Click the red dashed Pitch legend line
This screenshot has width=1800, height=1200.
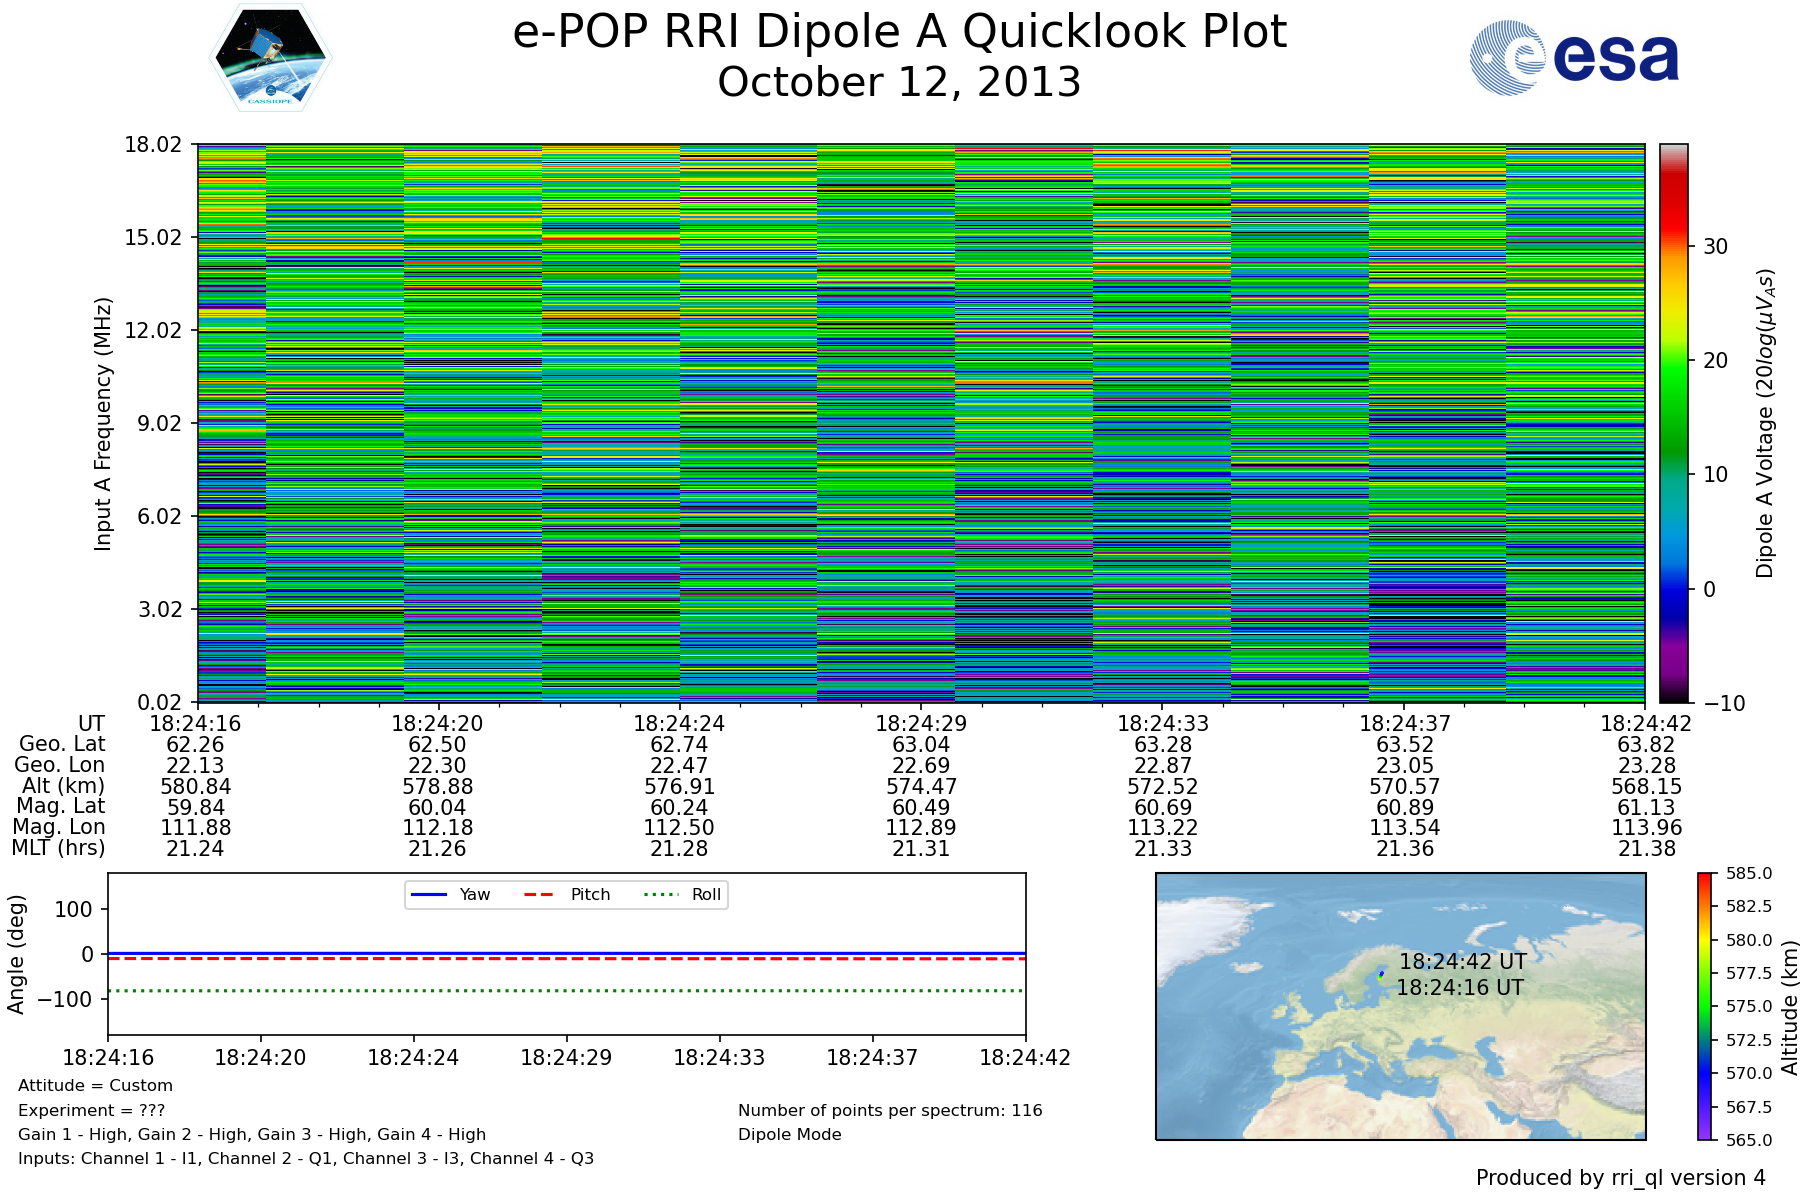pyautogui.click(x=539, y=894)
